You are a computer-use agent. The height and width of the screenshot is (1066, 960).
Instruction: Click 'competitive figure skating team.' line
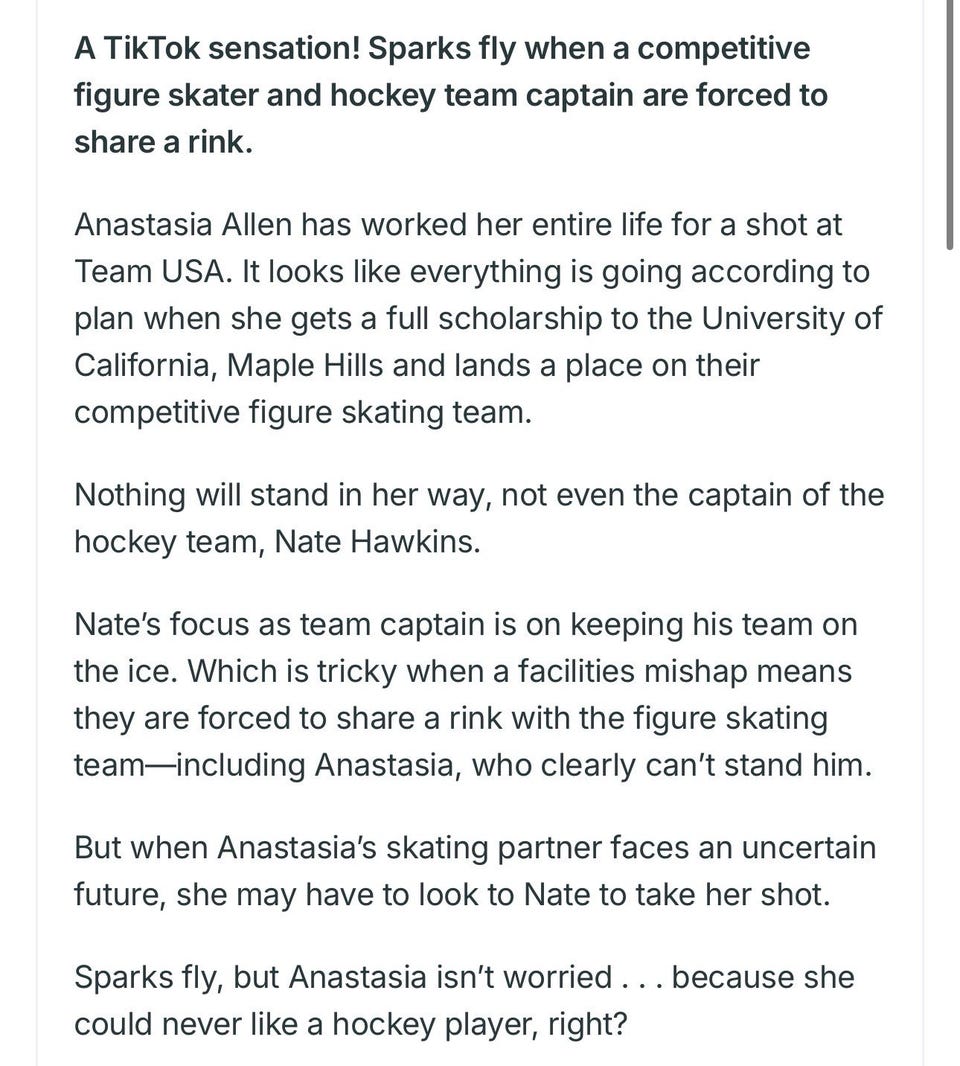(303, 413)
